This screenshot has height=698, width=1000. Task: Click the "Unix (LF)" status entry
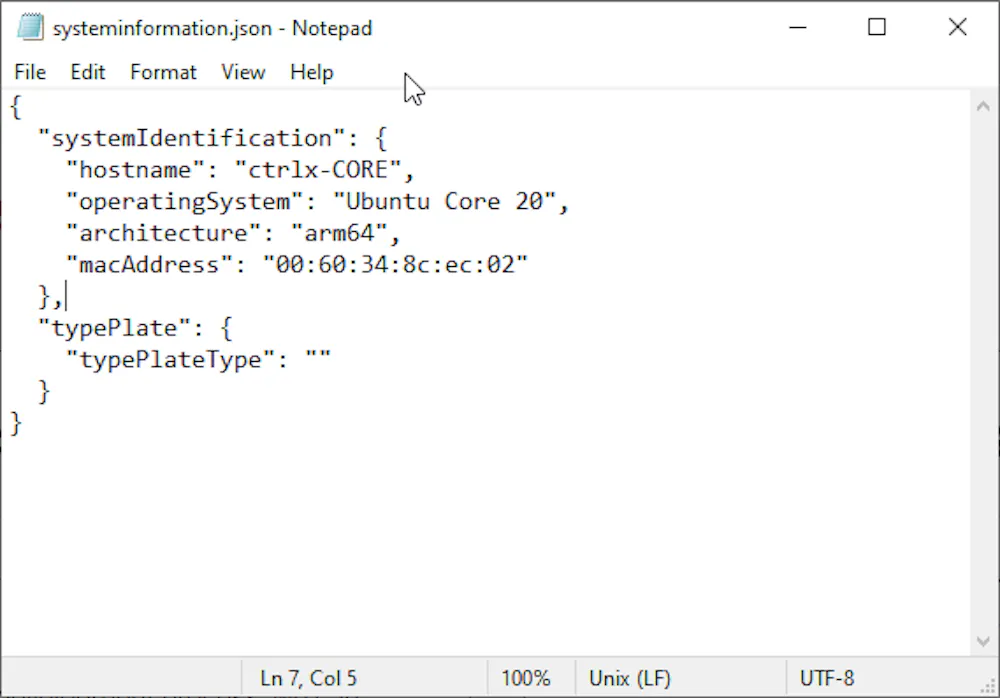click(630, 678)
